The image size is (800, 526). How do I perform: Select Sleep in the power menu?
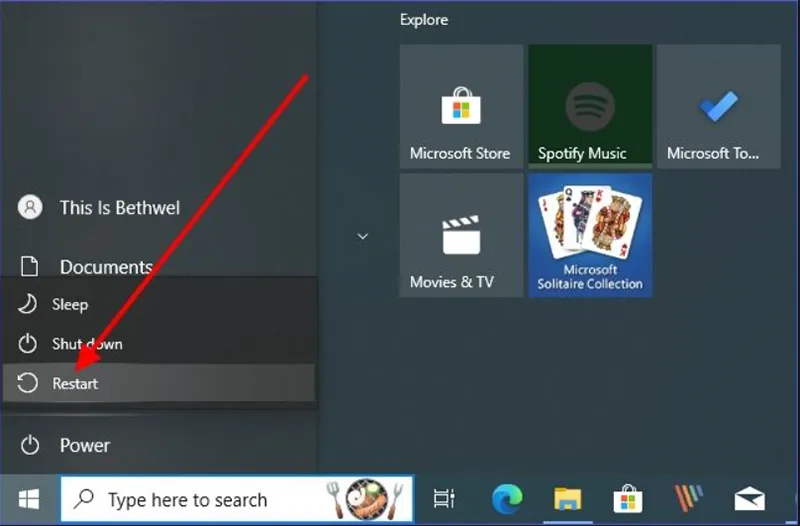[x=159, y=304]
